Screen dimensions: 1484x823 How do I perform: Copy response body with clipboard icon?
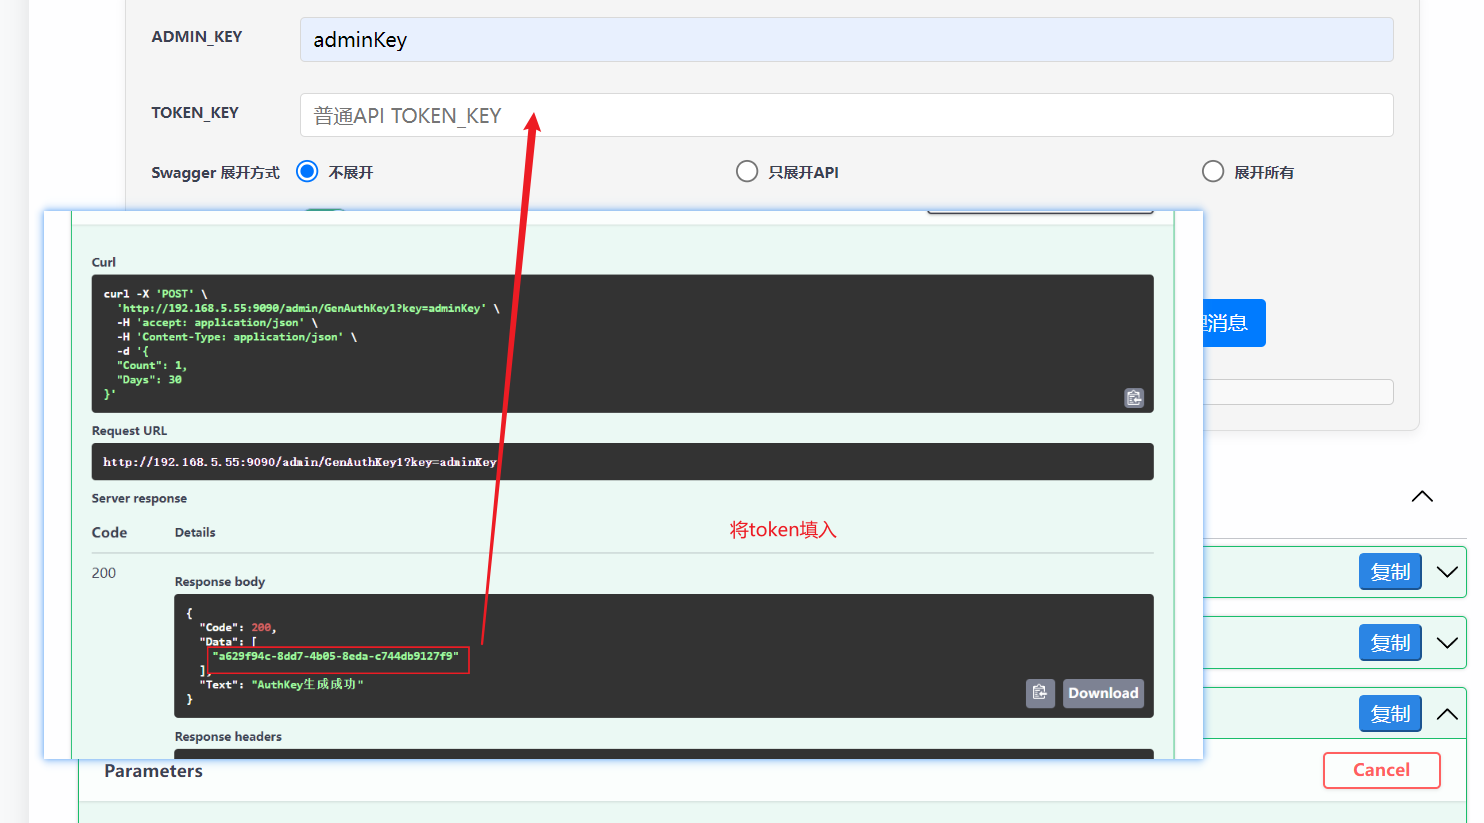click(x=1040, y=693)
